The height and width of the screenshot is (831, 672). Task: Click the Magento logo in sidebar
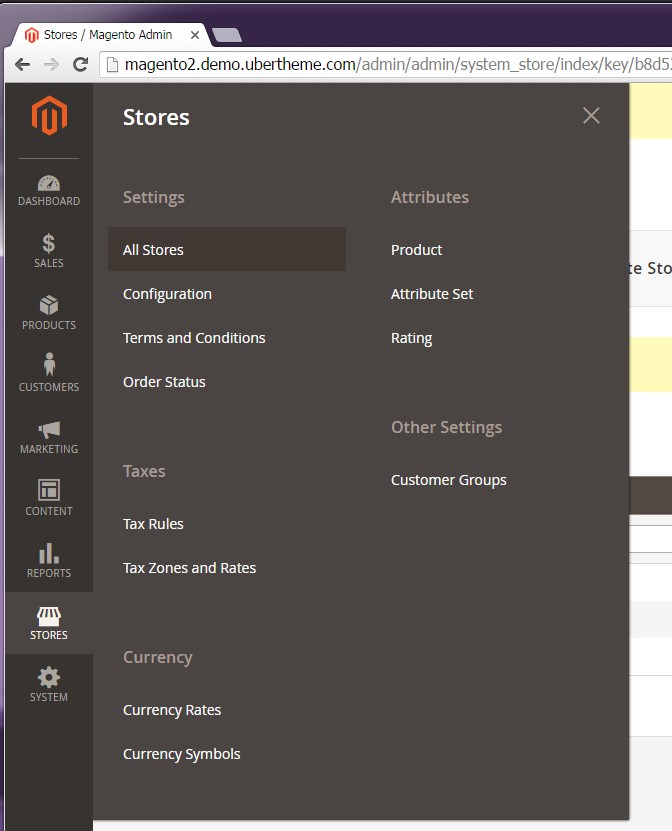point(49,116)
